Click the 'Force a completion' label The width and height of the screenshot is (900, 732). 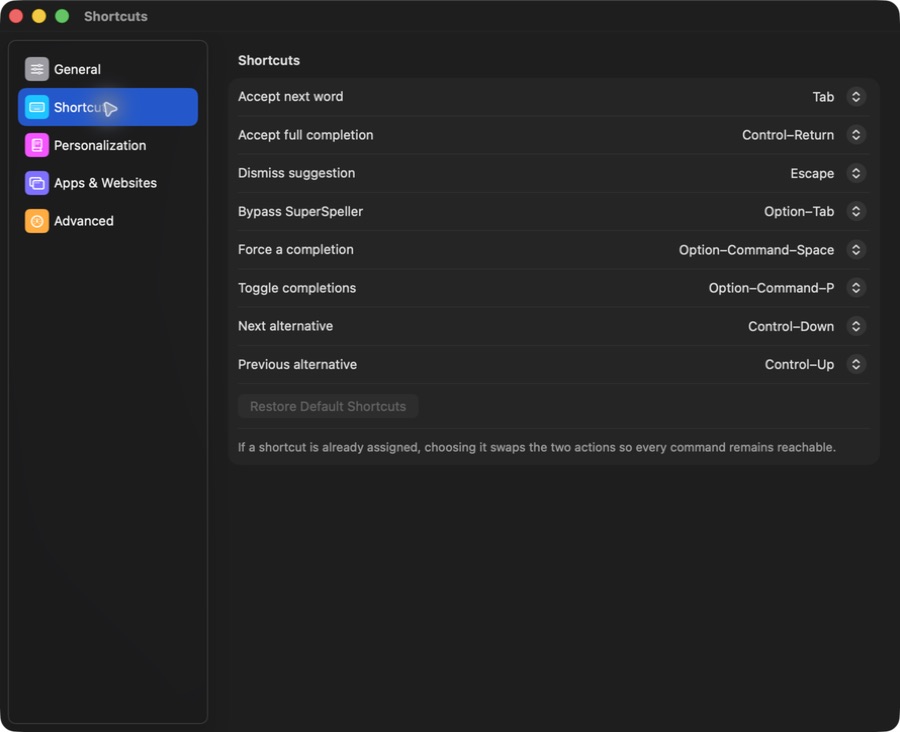296,250
